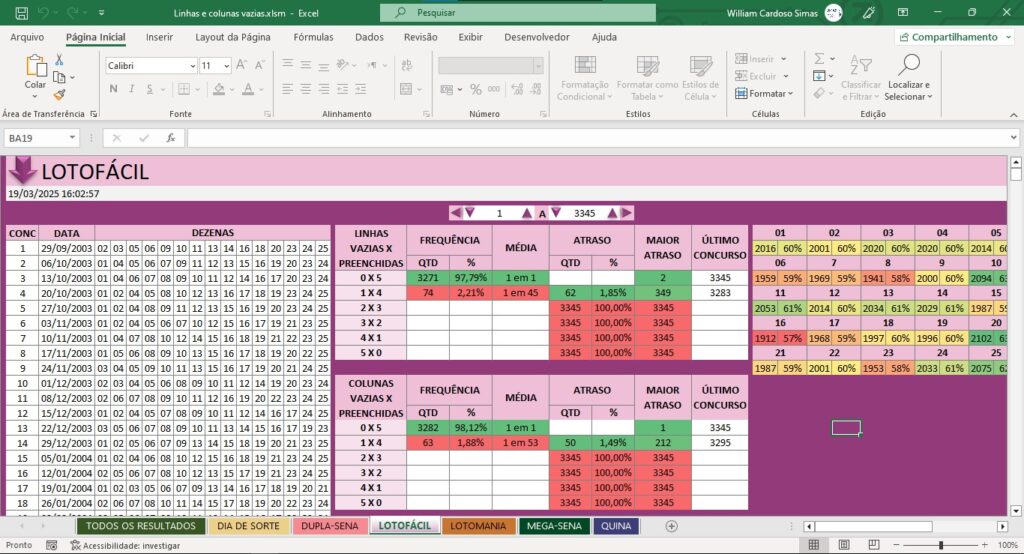
Task: Switch to the Desenvolvedor tab
Action: coord(537,37)
